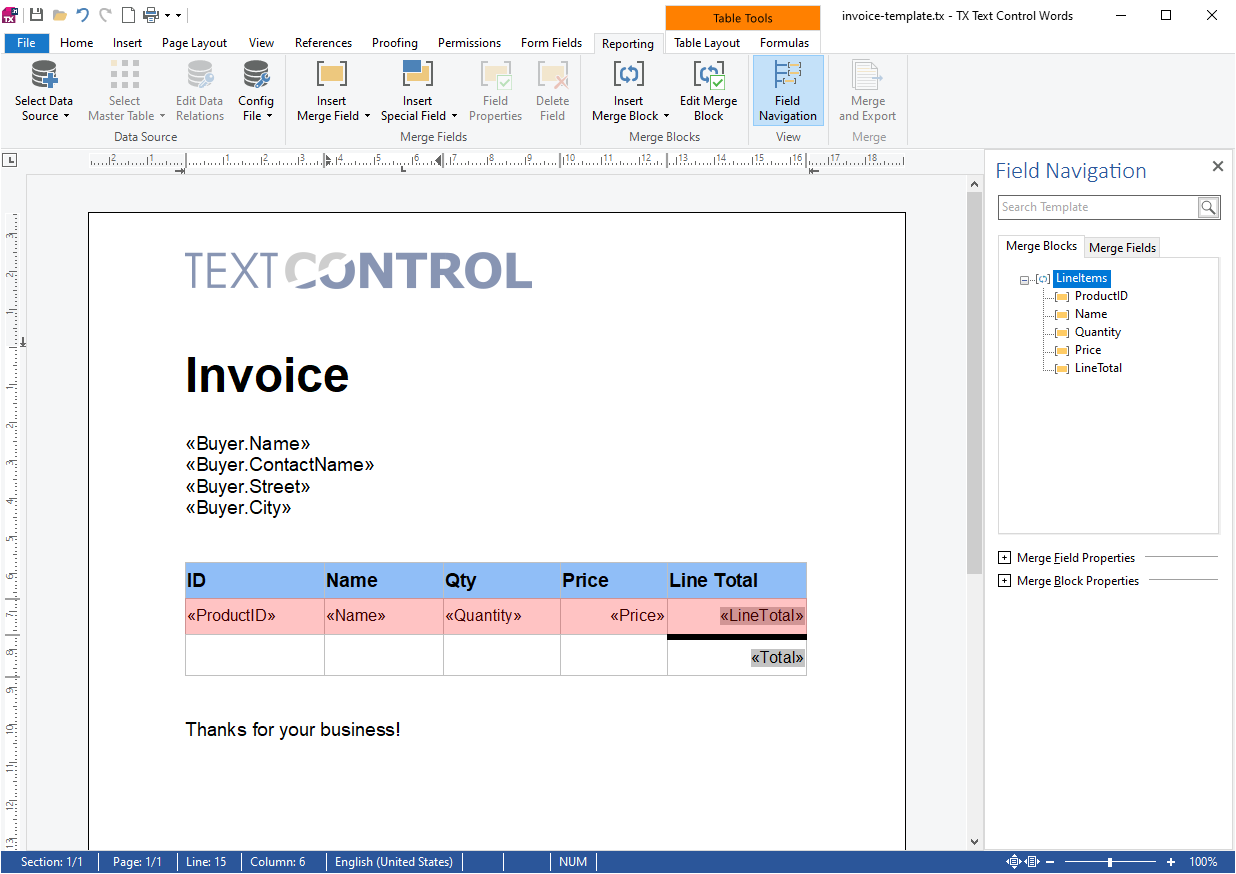The height and width of the screenshot is (874, 1236).
Task: Open the quick access toolbar customize arrow
Action: click(178, 16)
